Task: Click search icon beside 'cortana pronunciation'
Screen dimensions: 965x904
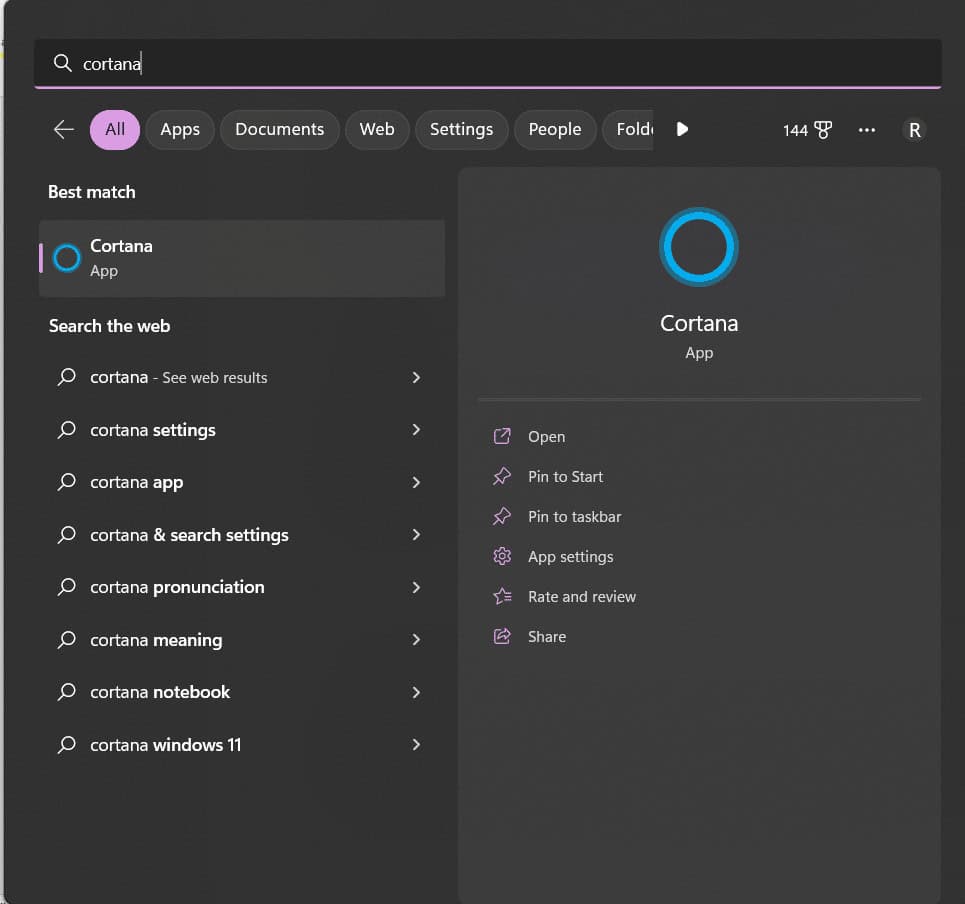Action: (66, 587)
